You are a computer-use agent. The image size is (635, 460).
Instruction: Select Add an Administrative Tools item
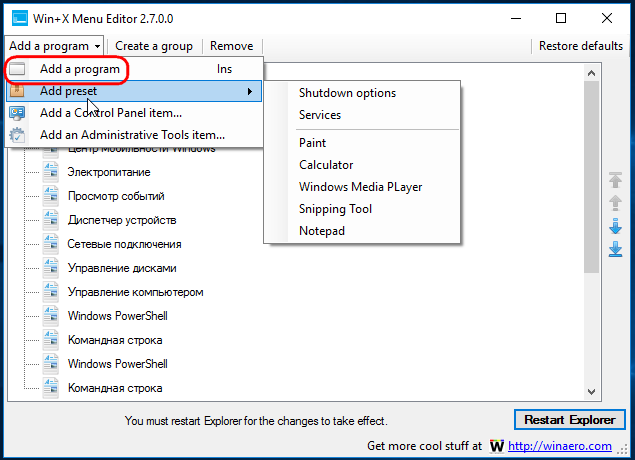tap(134, 135)
